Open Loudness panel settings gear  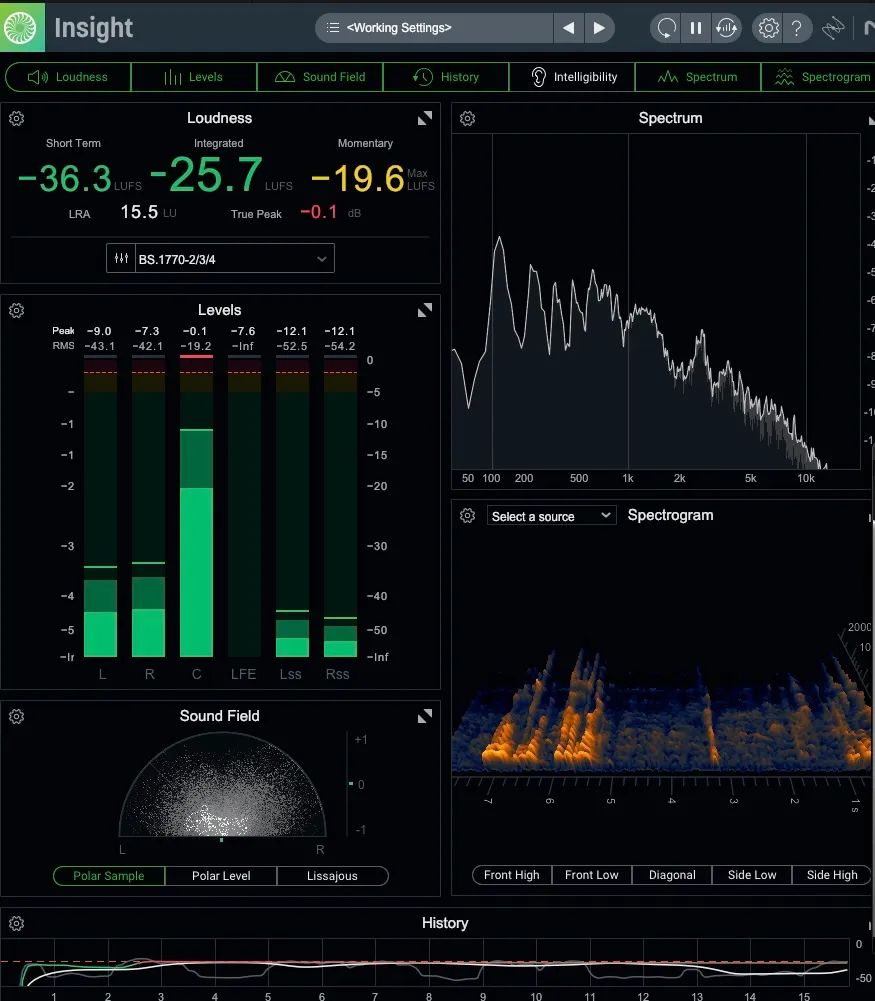click(x=17, y=118)
